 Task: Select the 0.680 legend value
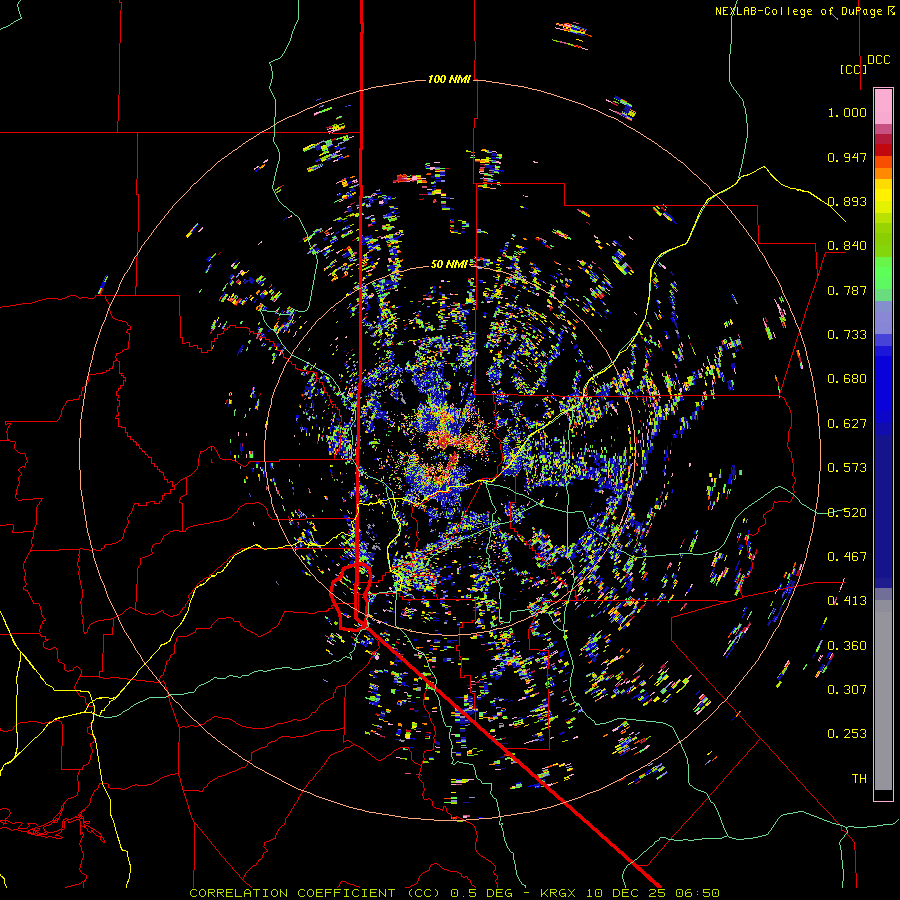tap(847, 379)
